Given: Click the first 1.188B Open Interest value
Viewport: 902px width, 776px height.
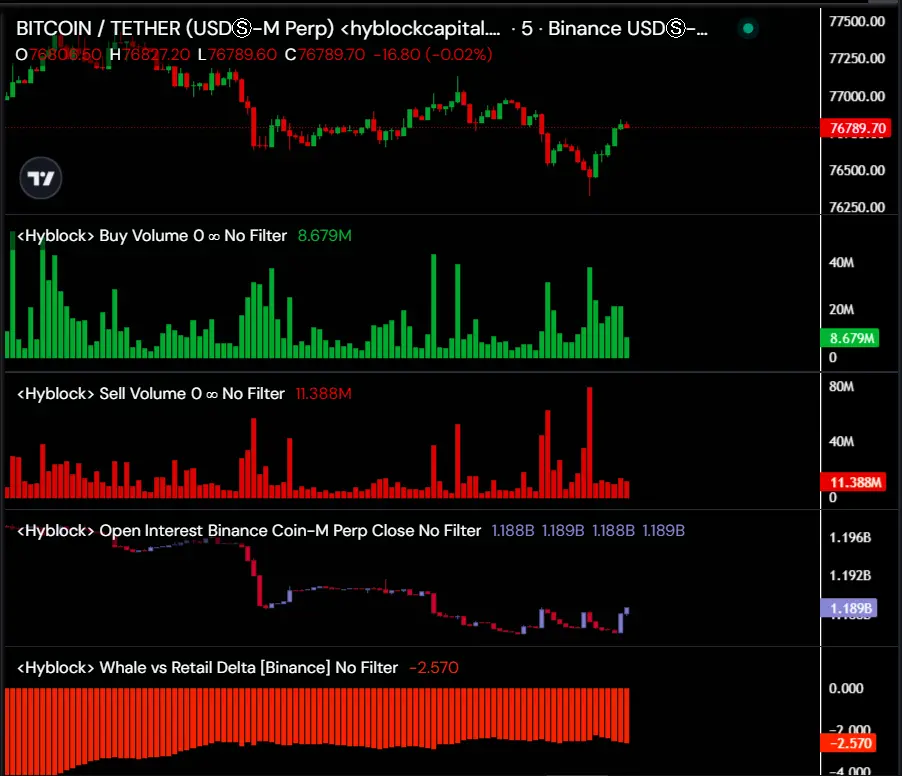Looking at the screenshot, I should point(513,530).
